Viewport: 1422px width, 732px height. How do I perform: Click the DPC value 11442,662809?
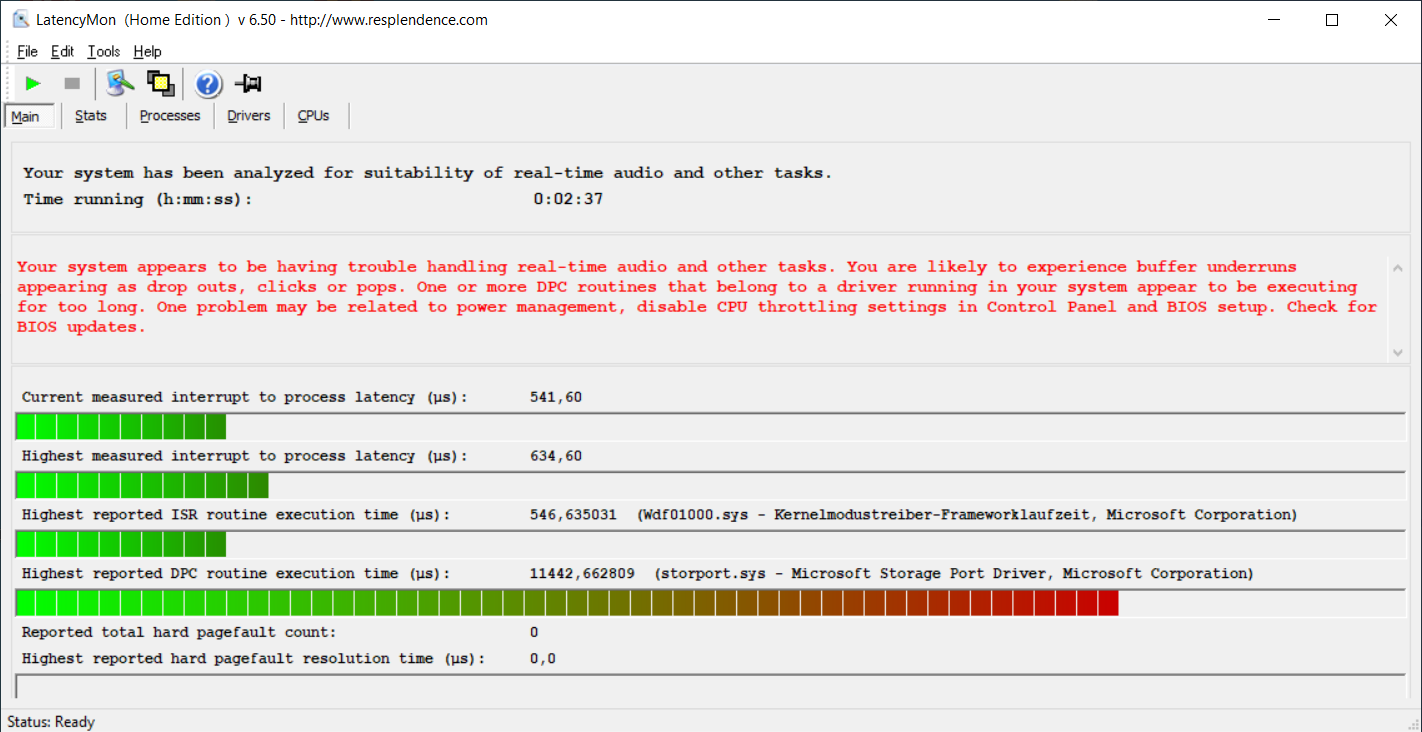[582, 574]
